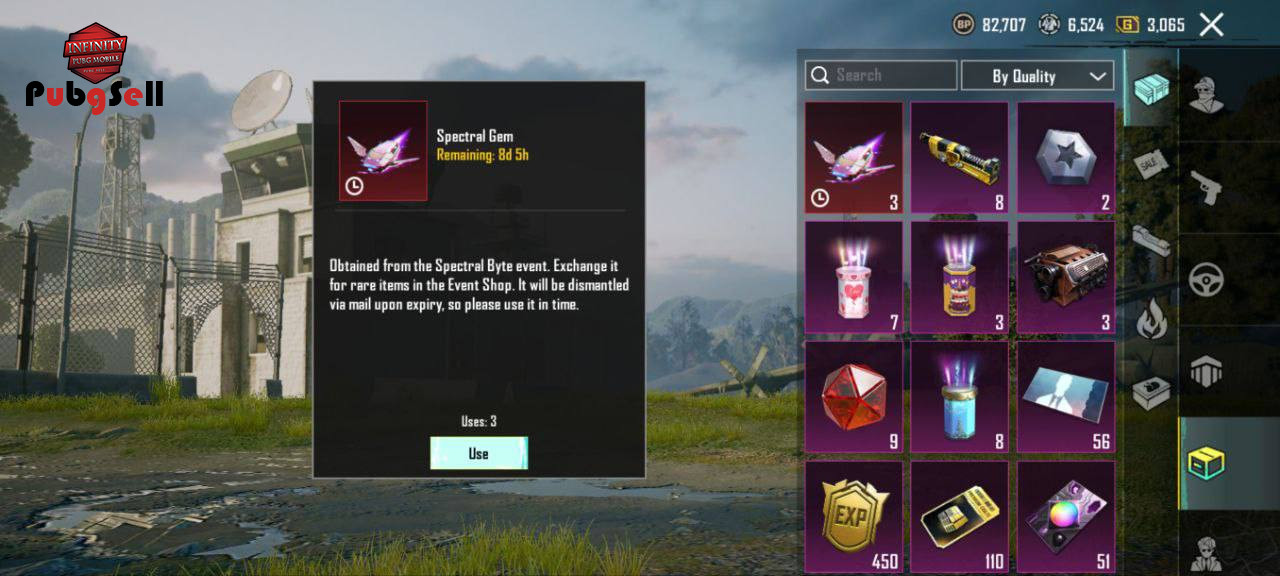Switch to the vehicle steering wheel tab

(x=1207, y=278)
